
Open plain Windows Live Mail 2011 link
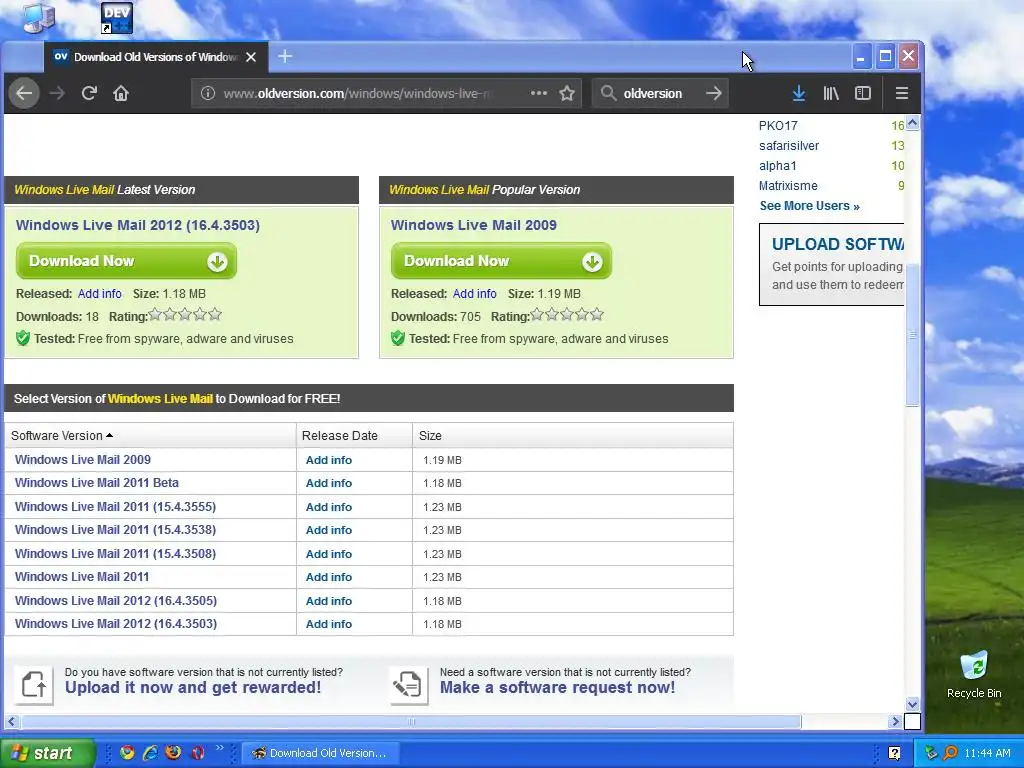coord(82,577)
